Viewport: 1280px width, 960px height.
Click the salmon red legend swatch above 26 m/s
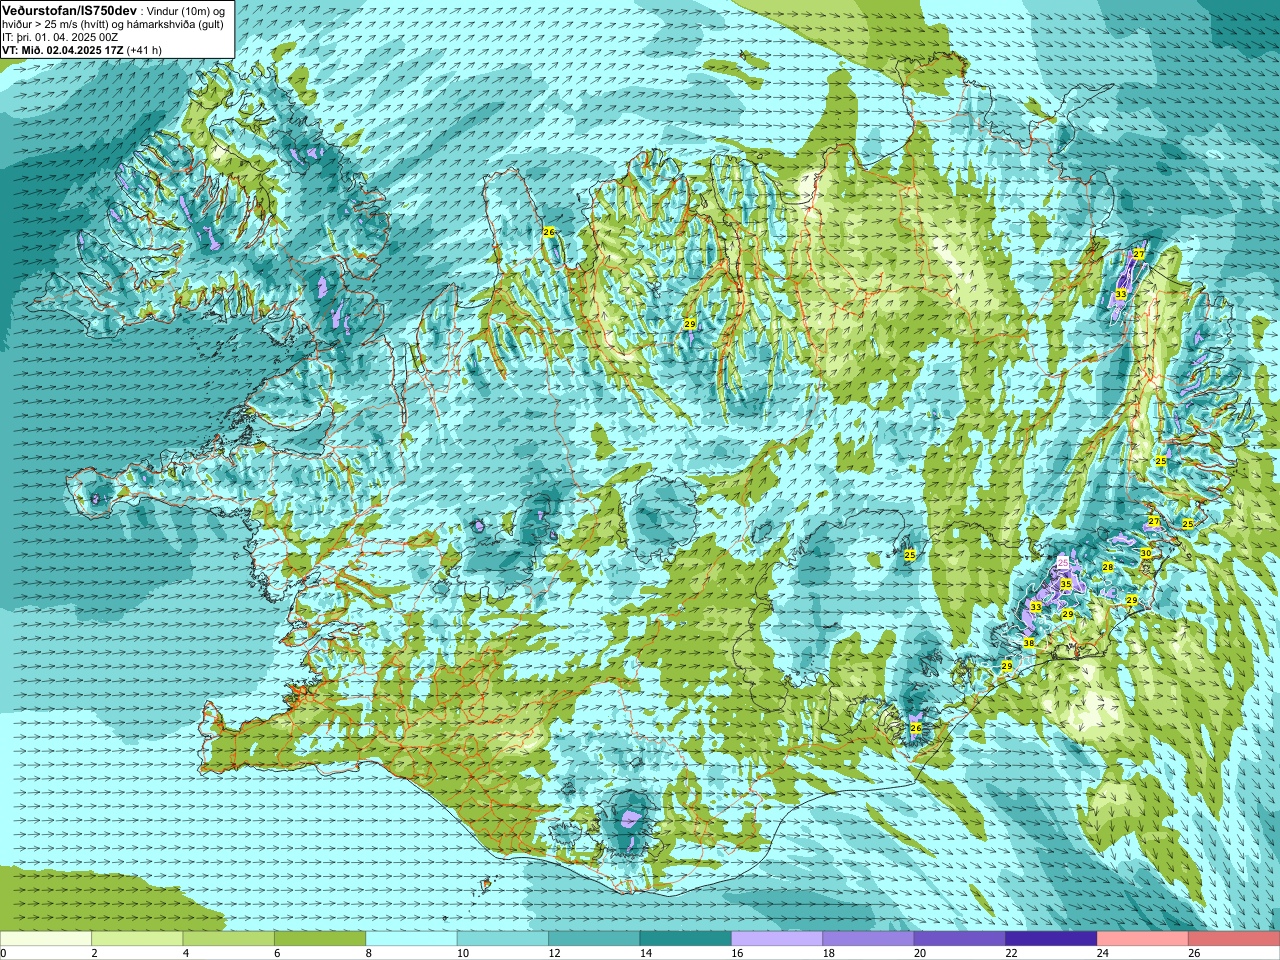click(x=1234, y=939)
